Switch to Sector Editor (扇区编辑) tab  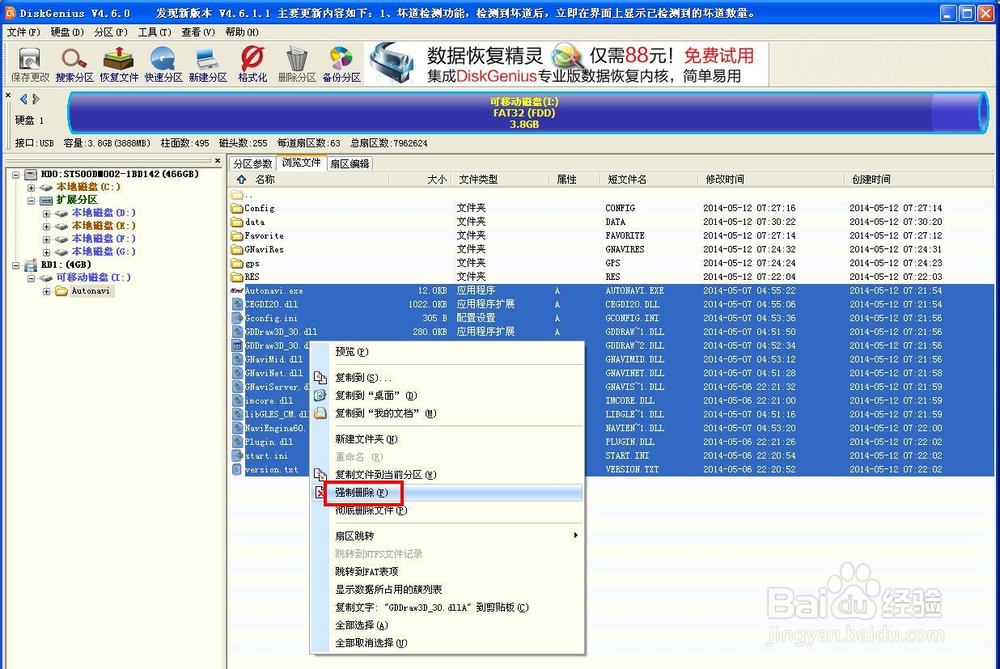coord(349,164)
